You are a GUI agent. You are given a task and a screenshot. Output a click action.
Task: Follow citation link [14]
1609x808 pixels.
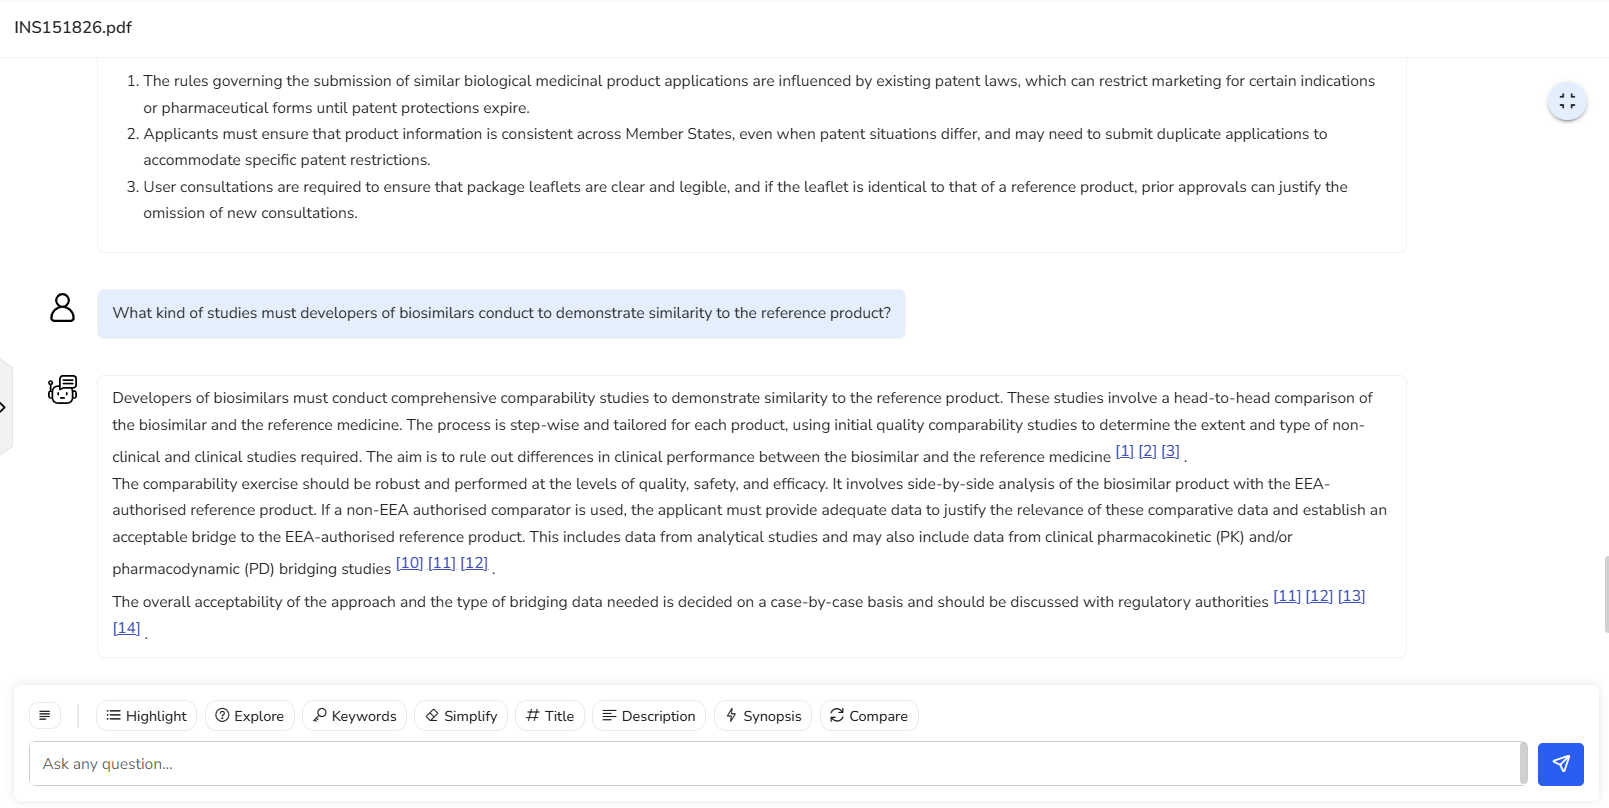(x=126, y=628)
